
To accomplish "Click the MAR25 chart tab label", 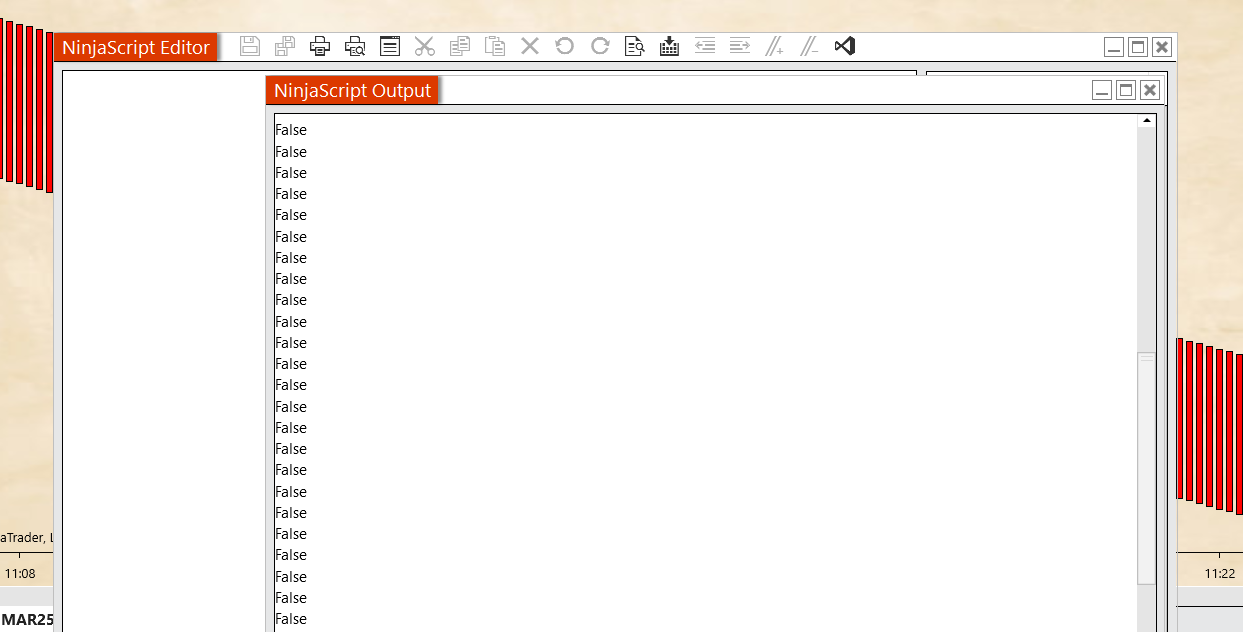I will pos(27,620).
